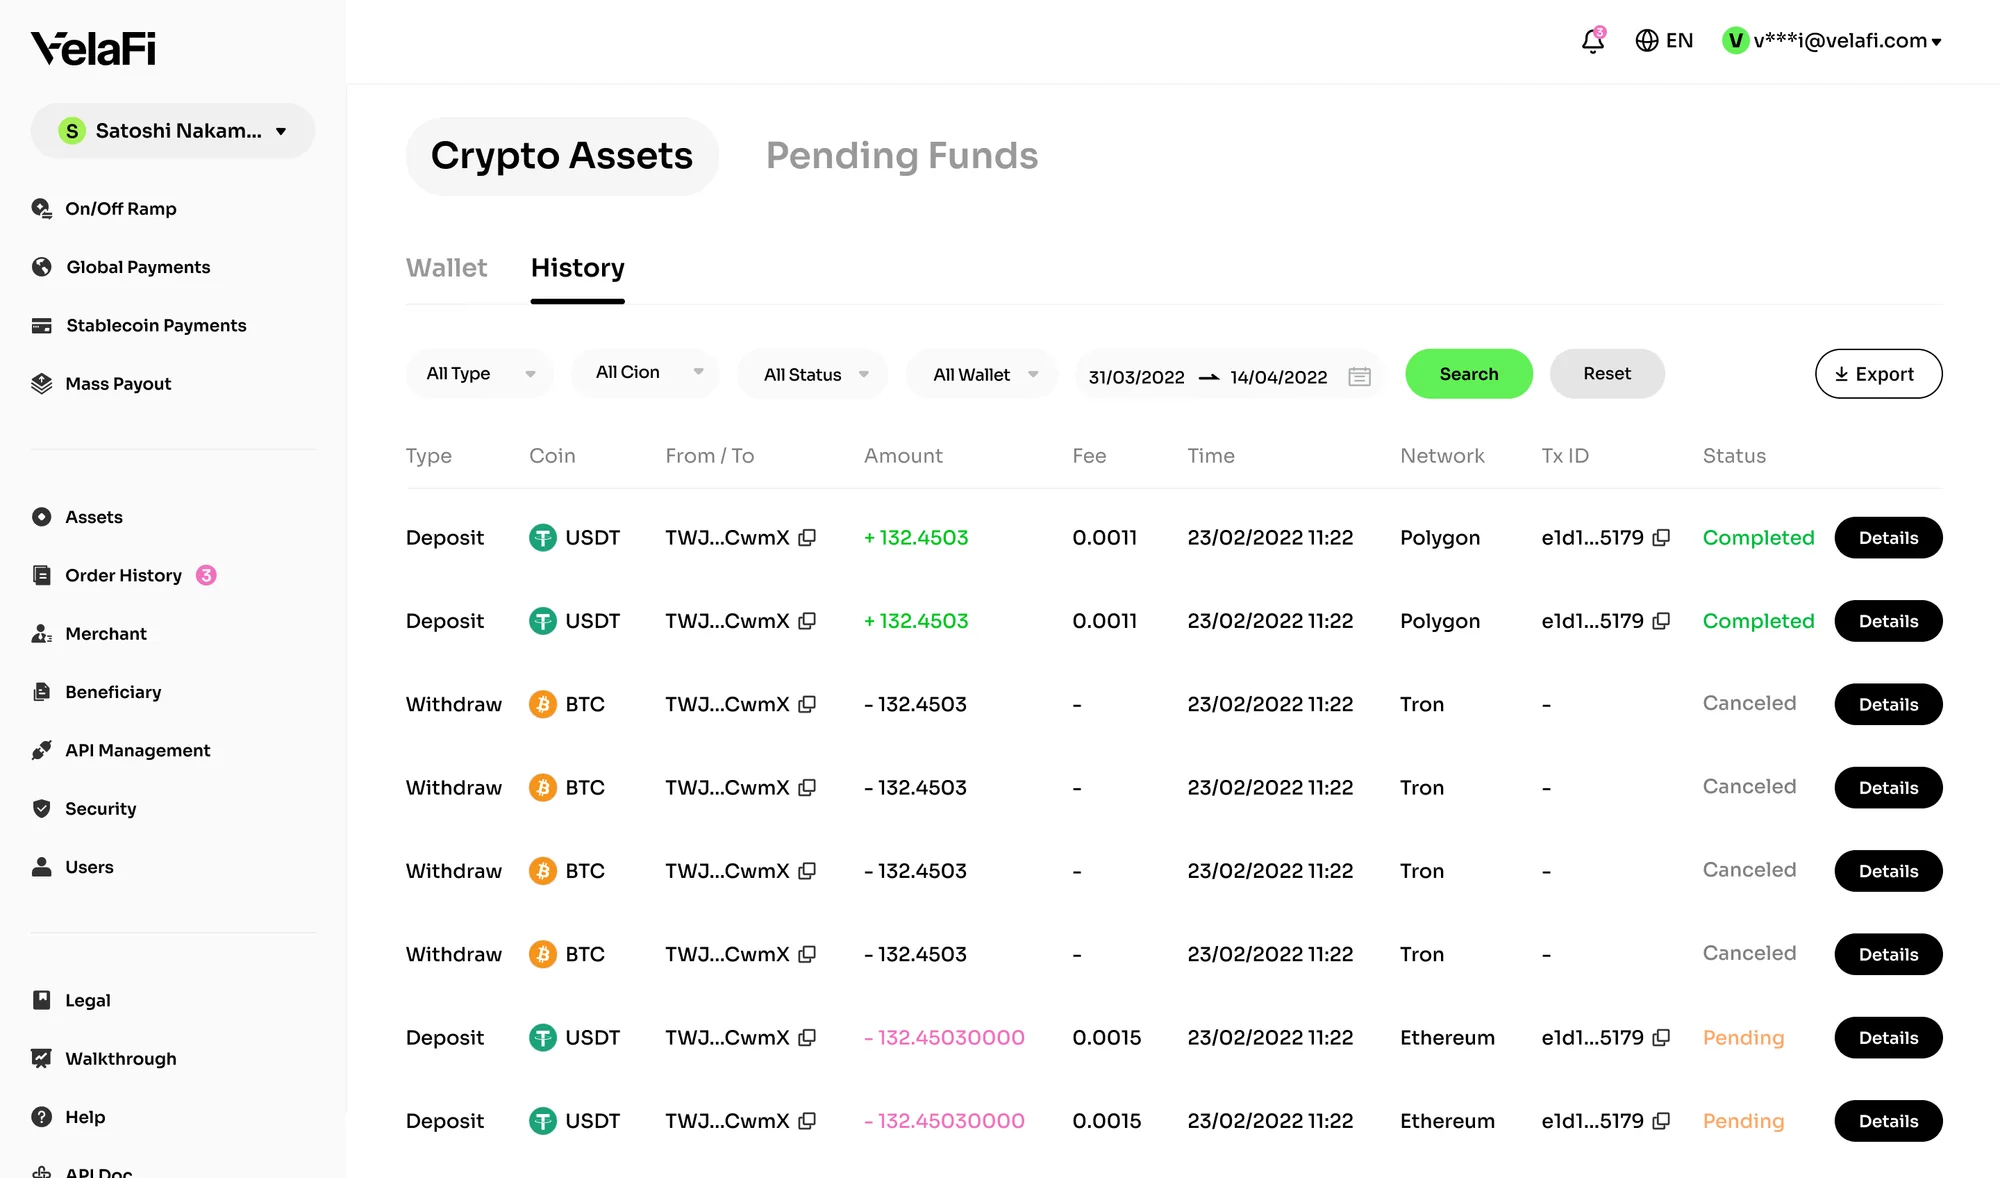The width and height of the screenshot is (2000, 1178).
Task: Expand the All Status filter dropdown
Action: 813,374
